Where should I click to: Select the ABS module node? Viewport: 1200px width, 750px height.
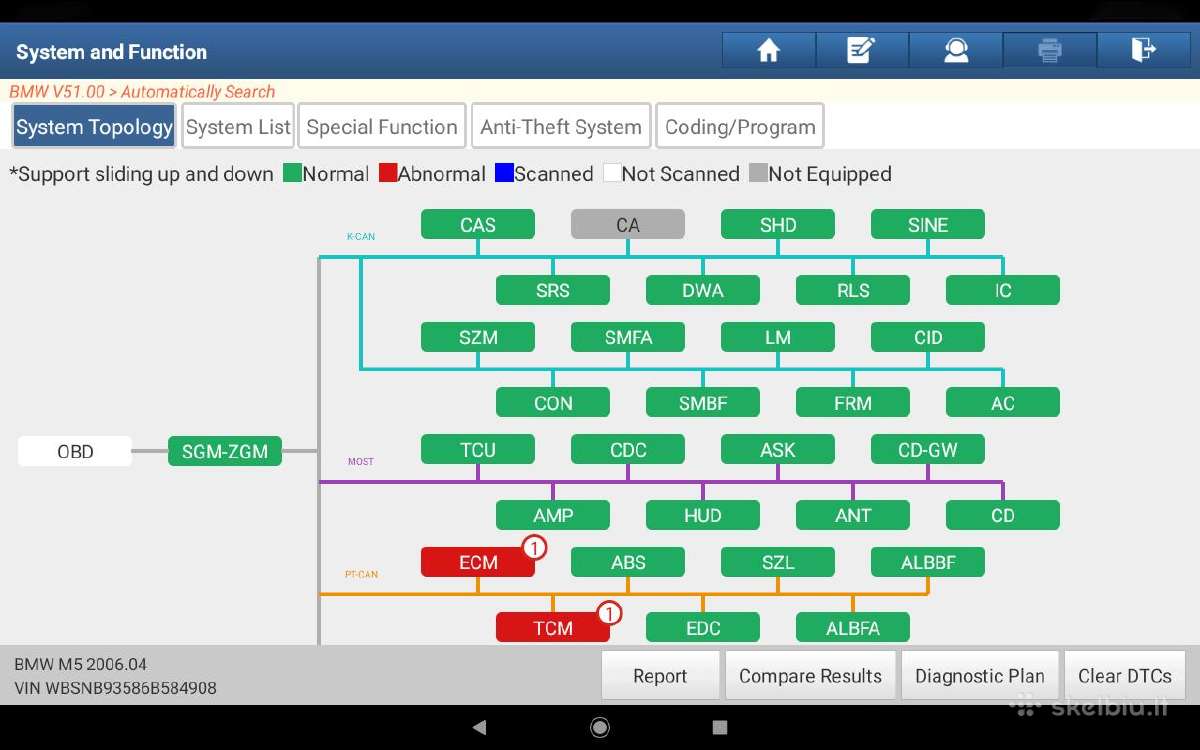click(x=628, y=562)
